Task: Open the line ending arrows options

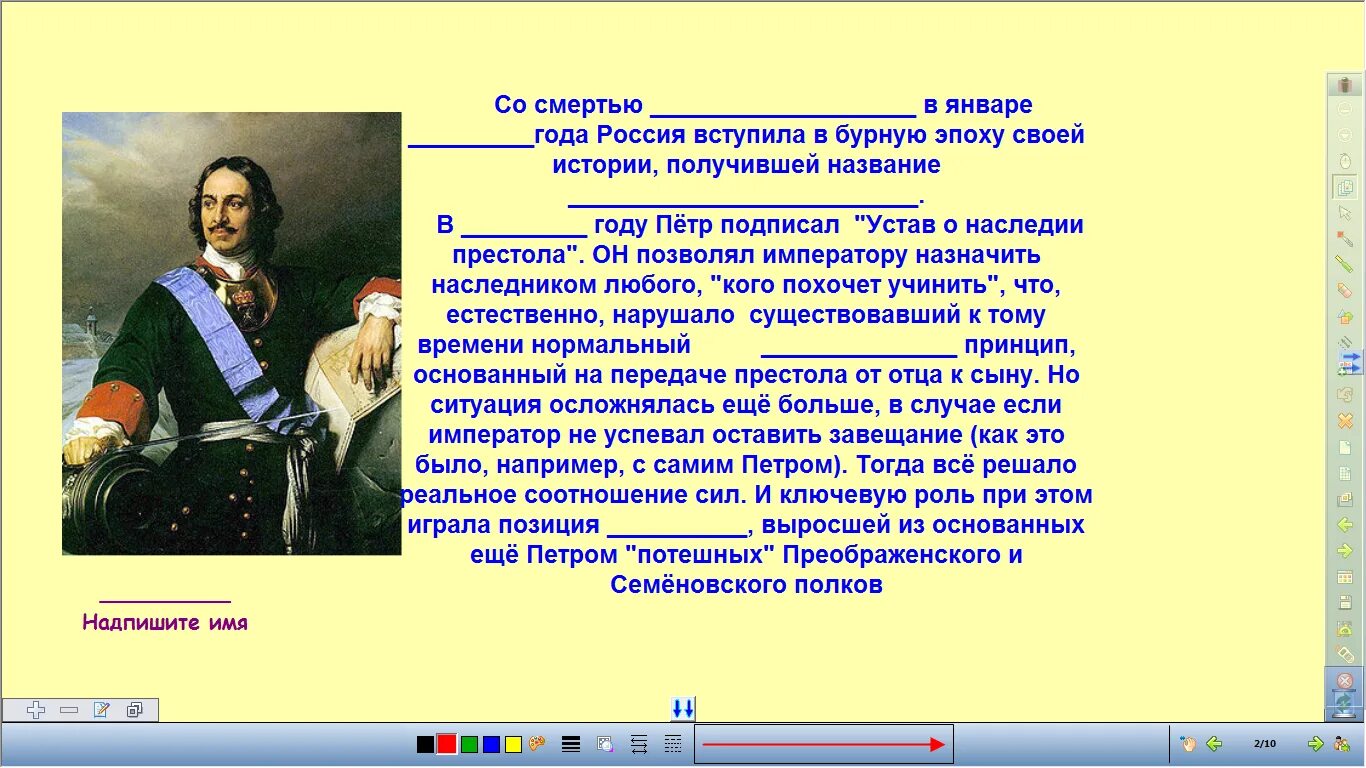Action: point(639,744)
